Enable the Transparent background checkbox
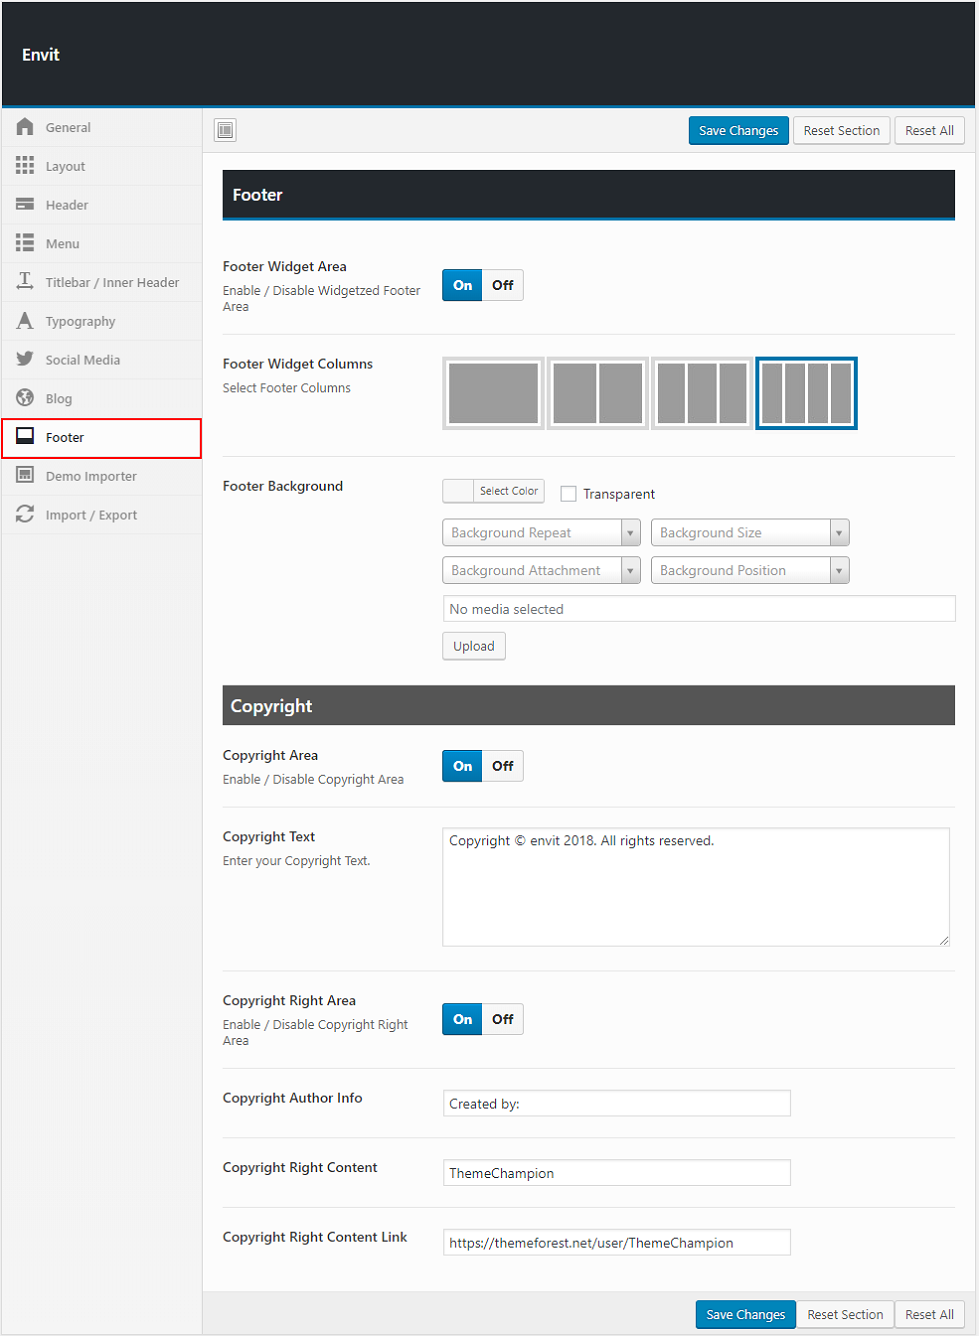 point(569,494)
